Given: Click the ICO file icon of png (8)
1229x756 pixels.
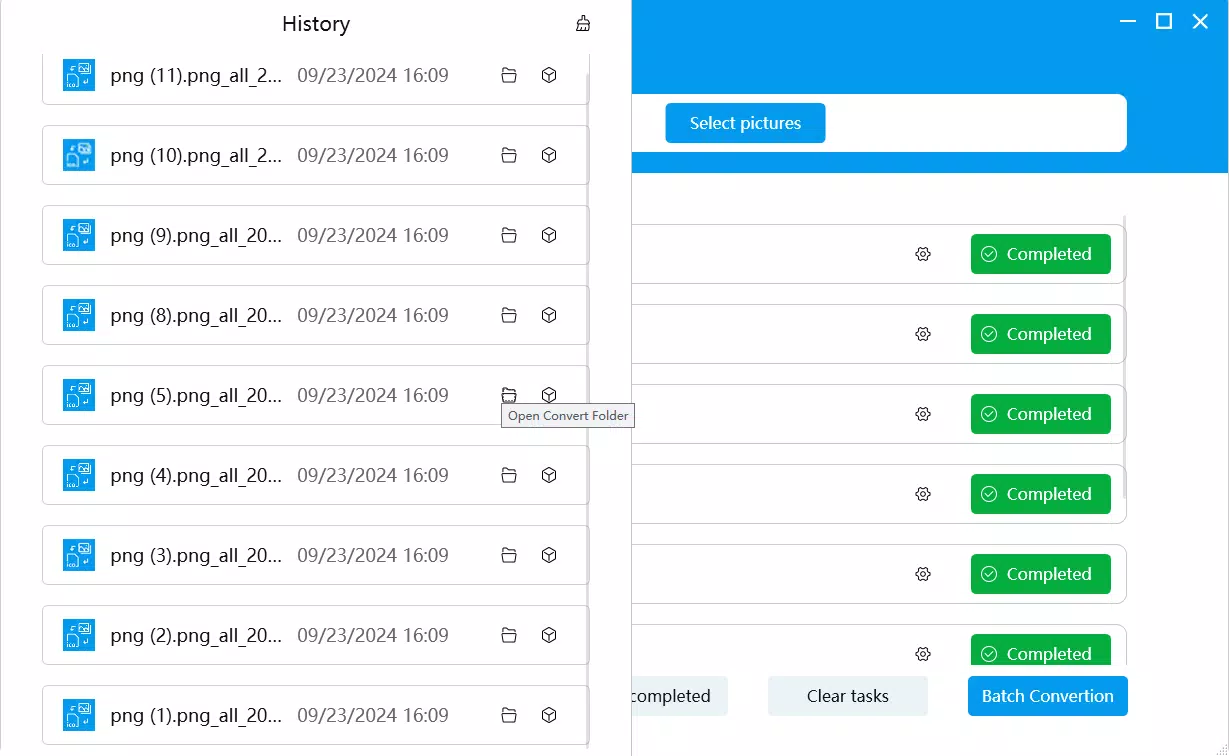Looking at the screenshot, I should 79,315.
